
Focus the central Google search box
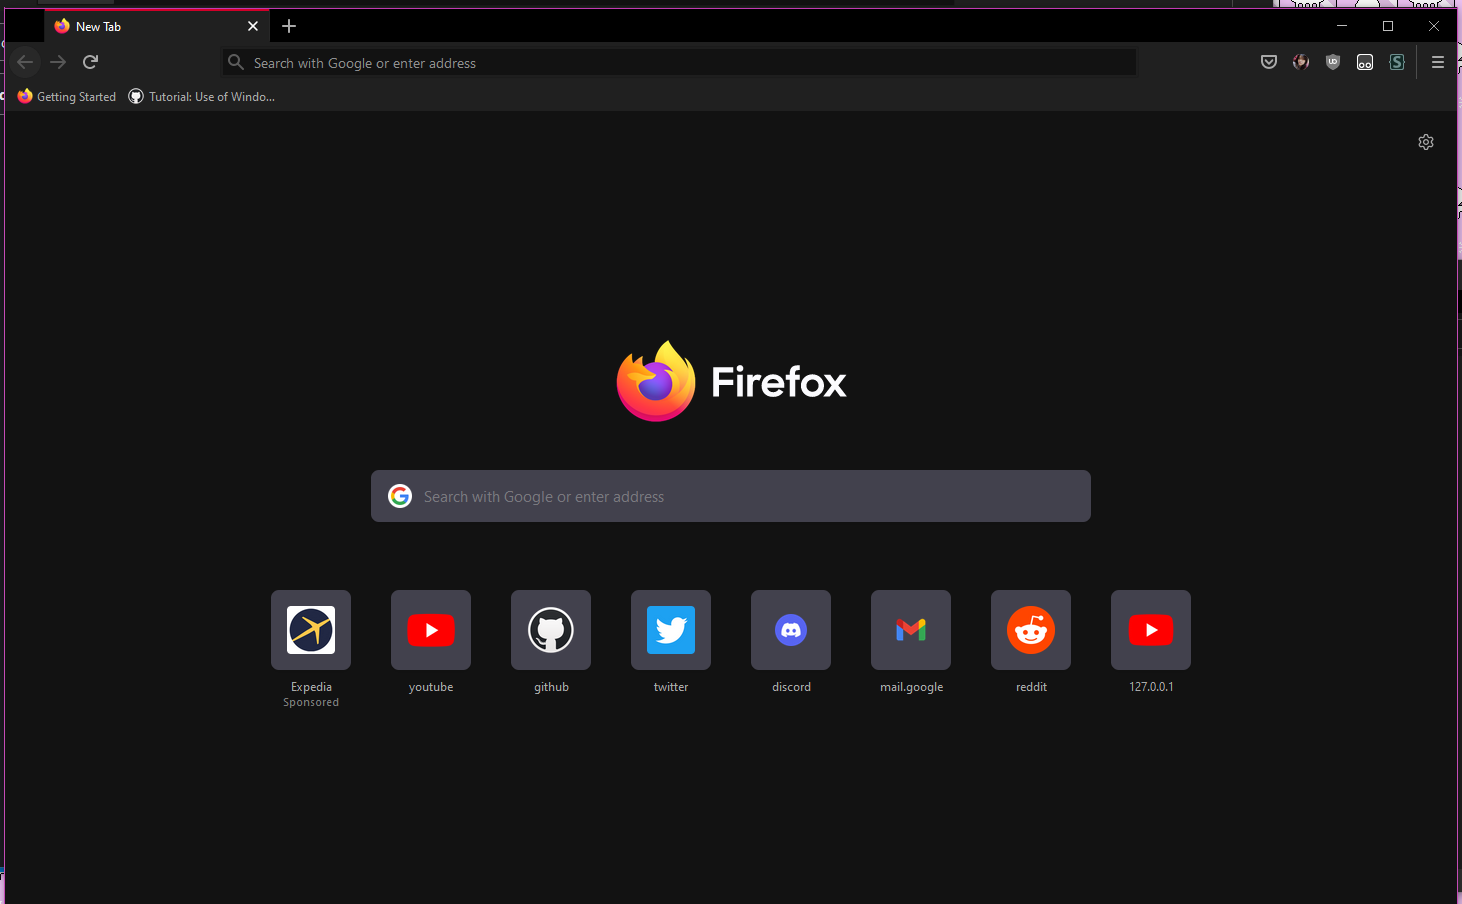(731, 496)
